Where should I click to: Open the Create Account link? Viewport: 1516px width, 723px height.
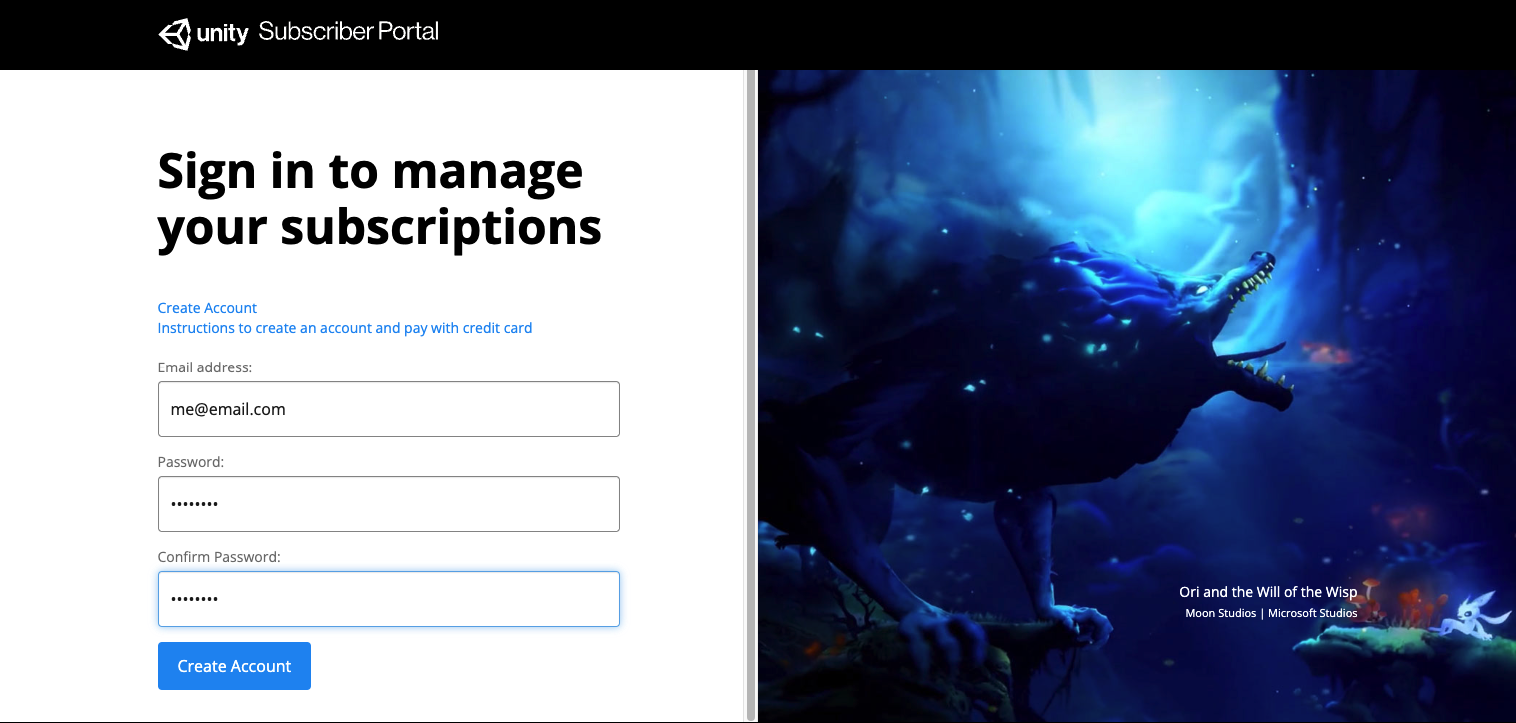click(207, 308)
